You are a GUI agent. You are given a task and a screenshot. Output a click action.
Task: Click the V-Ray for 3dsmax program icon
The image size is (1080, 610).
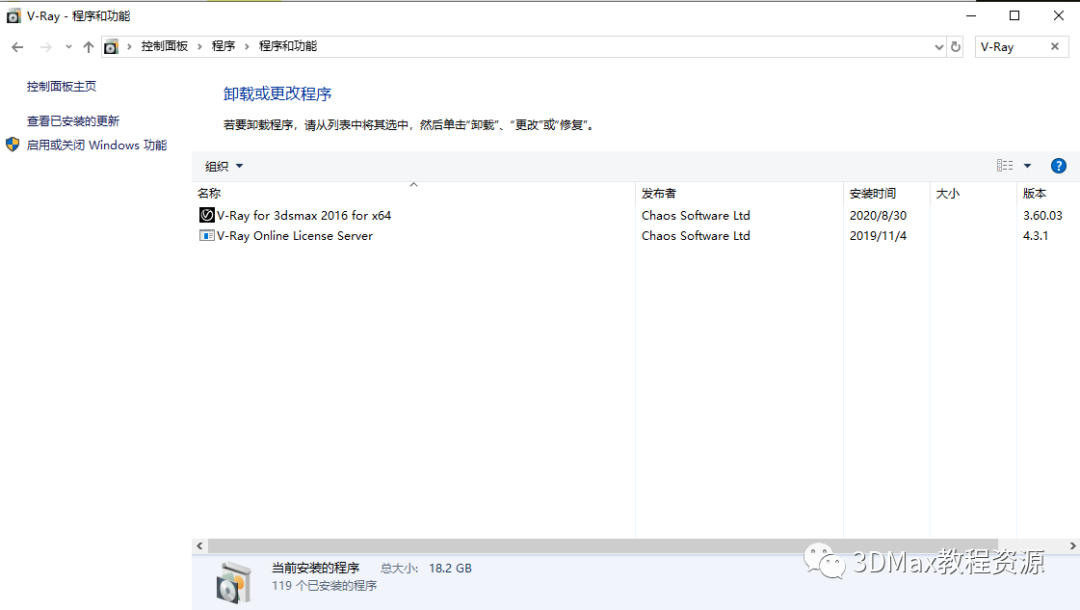click(x=206, y=215)
